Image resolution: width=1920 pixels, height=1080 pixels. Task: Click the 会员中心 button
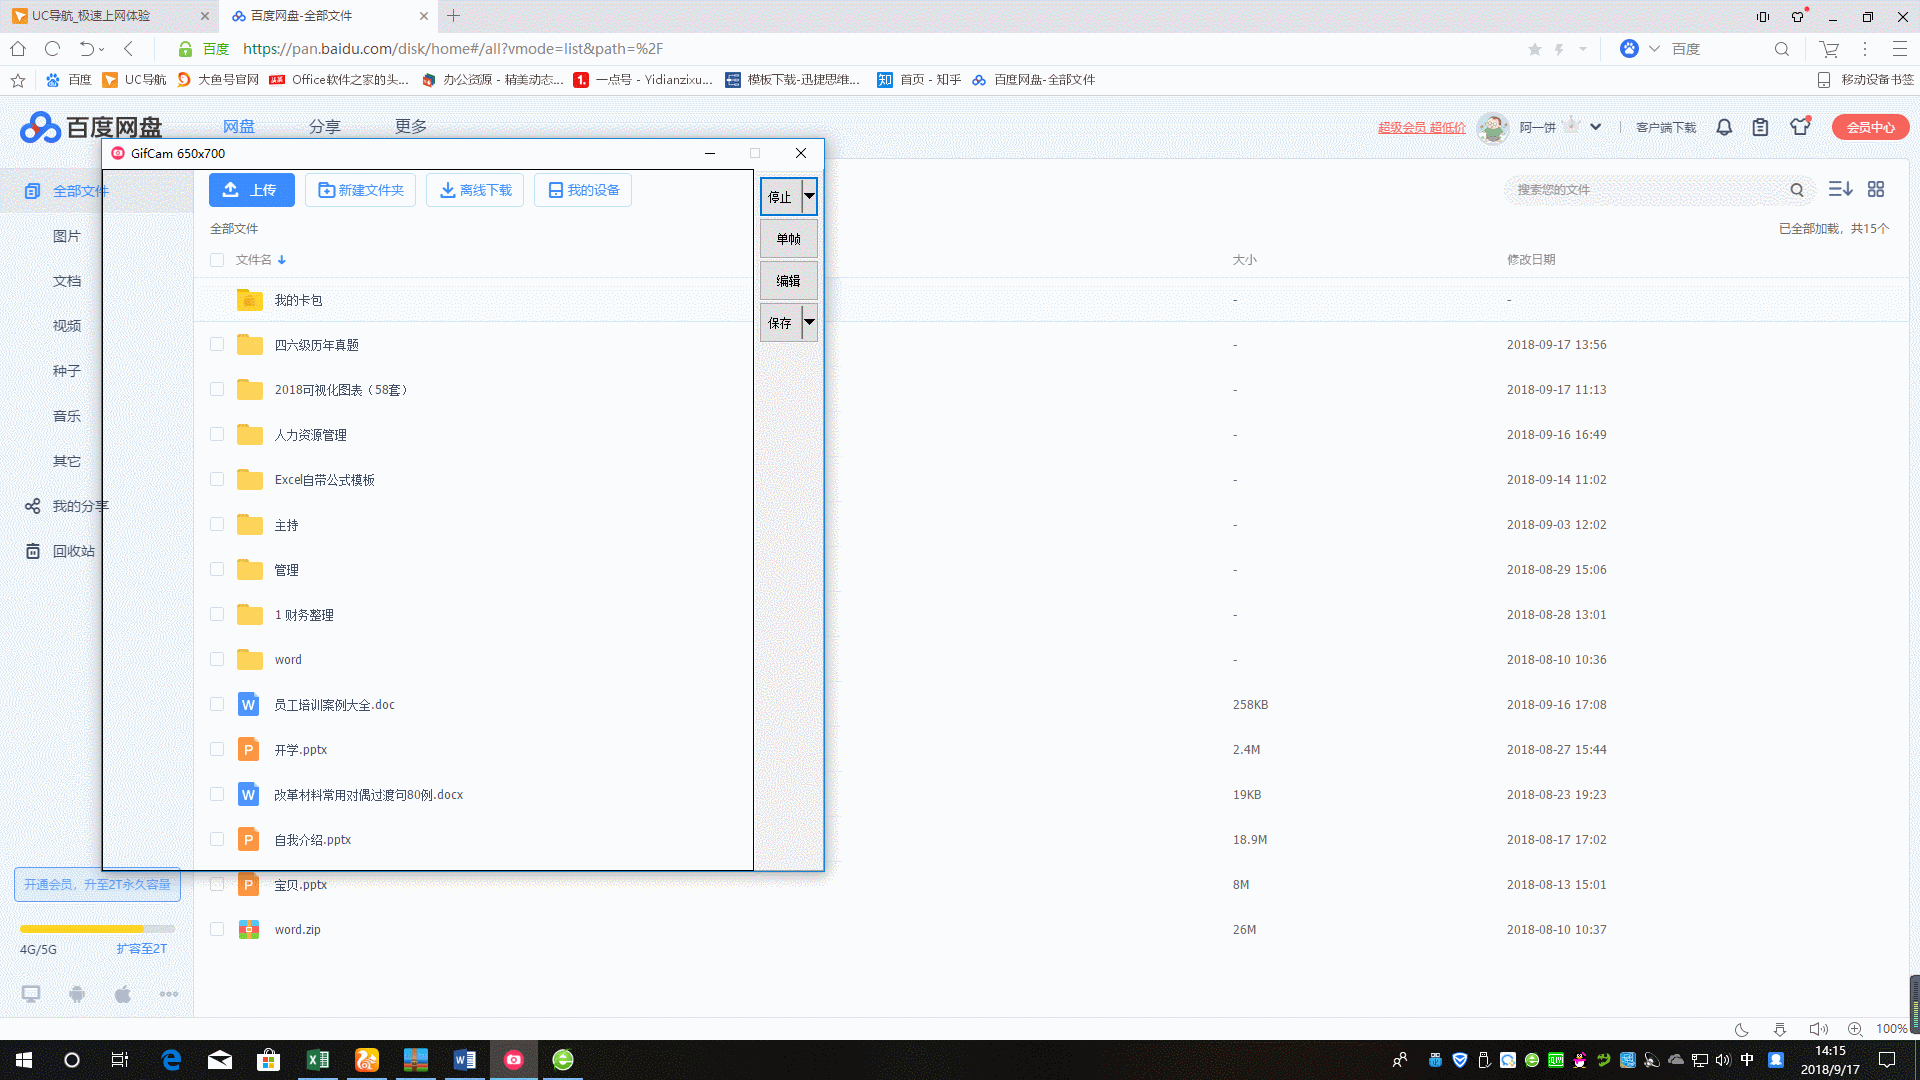coord(1870,127)
